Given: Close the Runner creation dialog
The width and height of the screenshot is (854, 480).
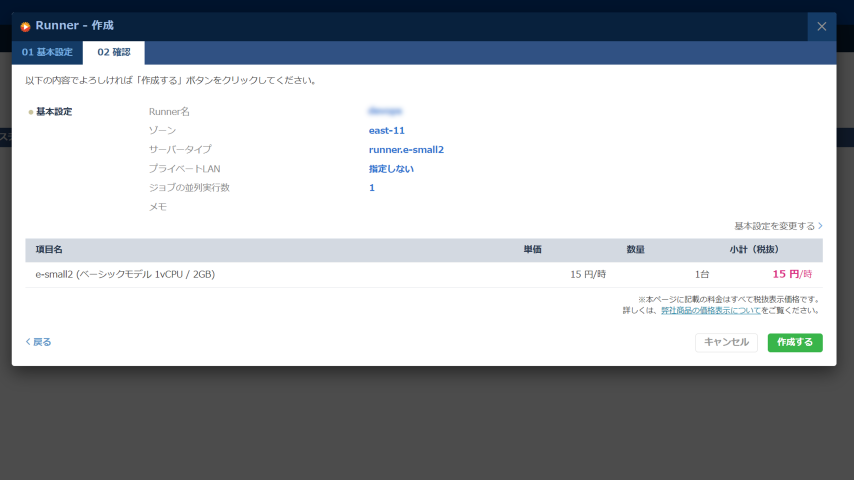Looking at the screenshot, I should pyautogui.click(x=821, y=26).
